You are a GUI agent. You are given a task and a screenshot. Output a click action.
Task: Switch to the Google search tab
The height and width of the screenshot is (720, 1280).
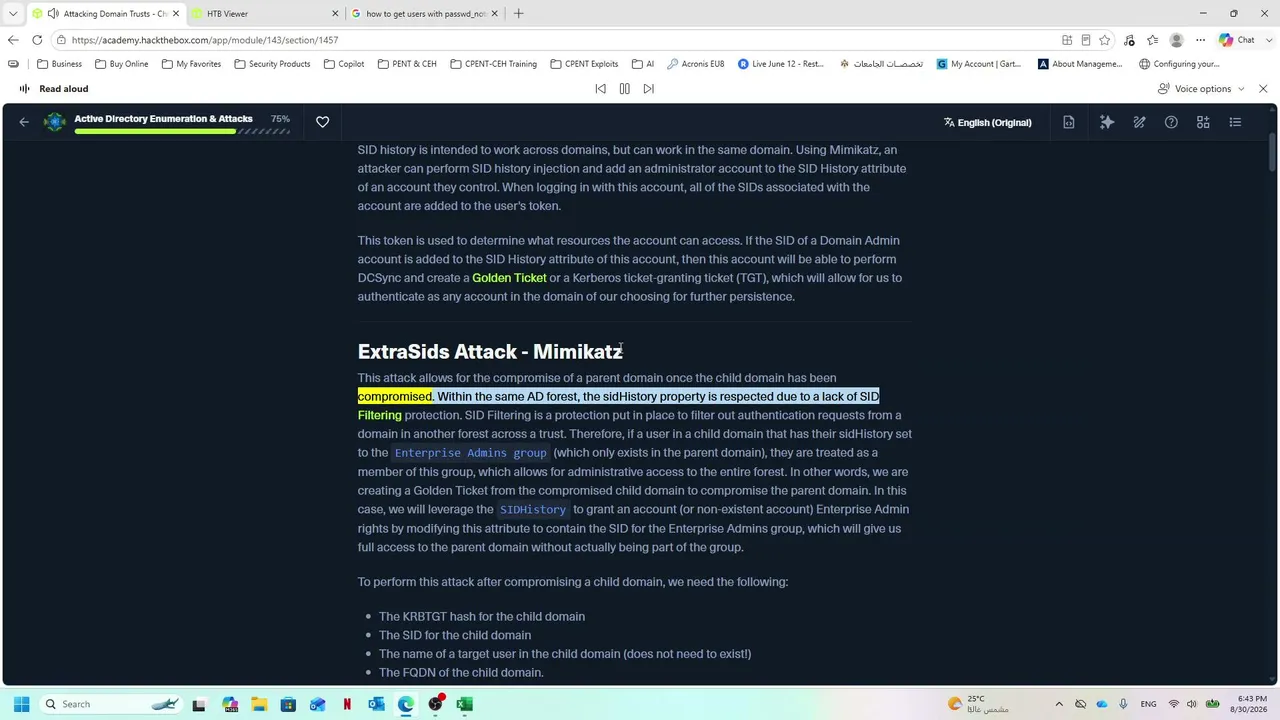point(426,14)
